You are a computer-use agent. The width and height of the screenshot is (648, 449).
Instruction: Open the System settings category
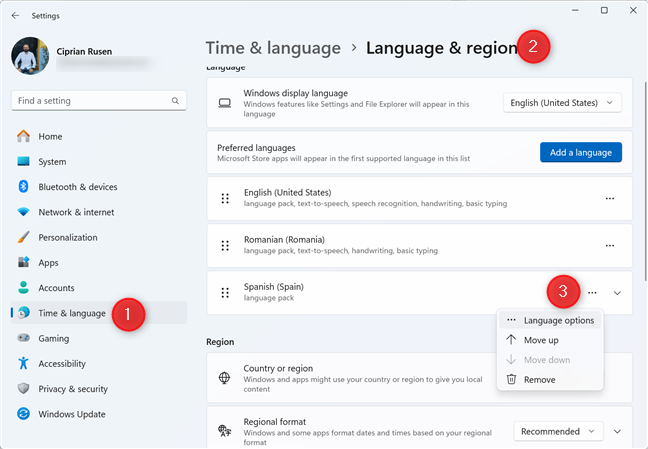[99, 162]
